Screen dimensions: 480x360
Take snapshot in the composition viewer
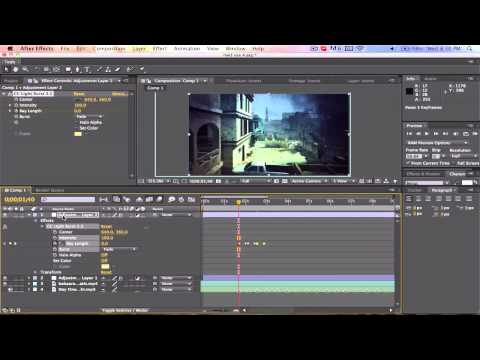tap(218, 181)
